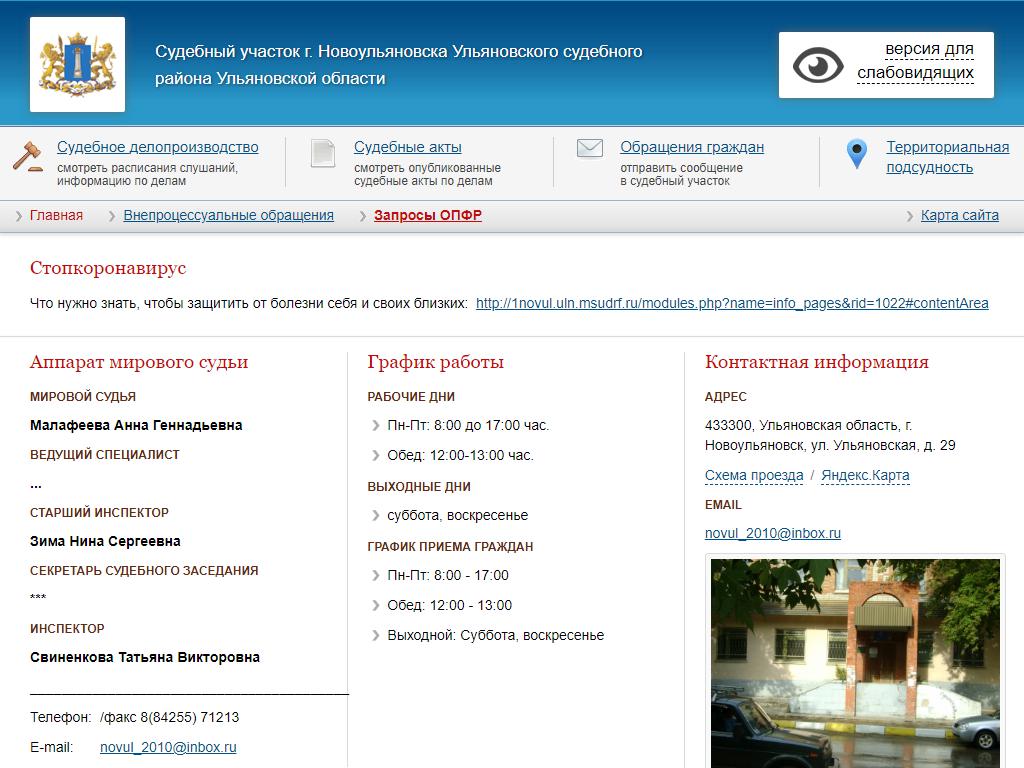1024x768 pixels.
Task: Open Запросы ОПФР menu item
Action: coord(427,215)
